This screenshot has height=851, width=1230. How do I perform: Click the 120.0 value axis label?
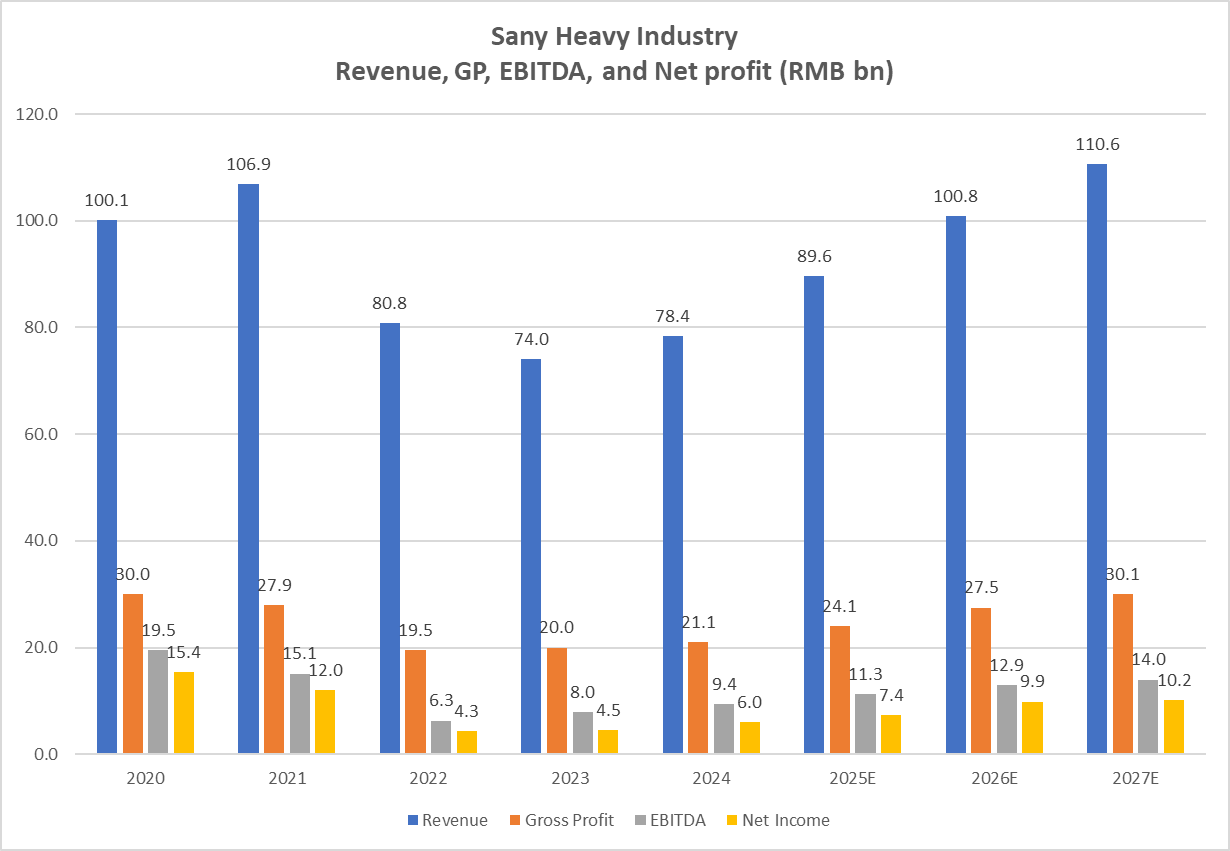(39, 114)
